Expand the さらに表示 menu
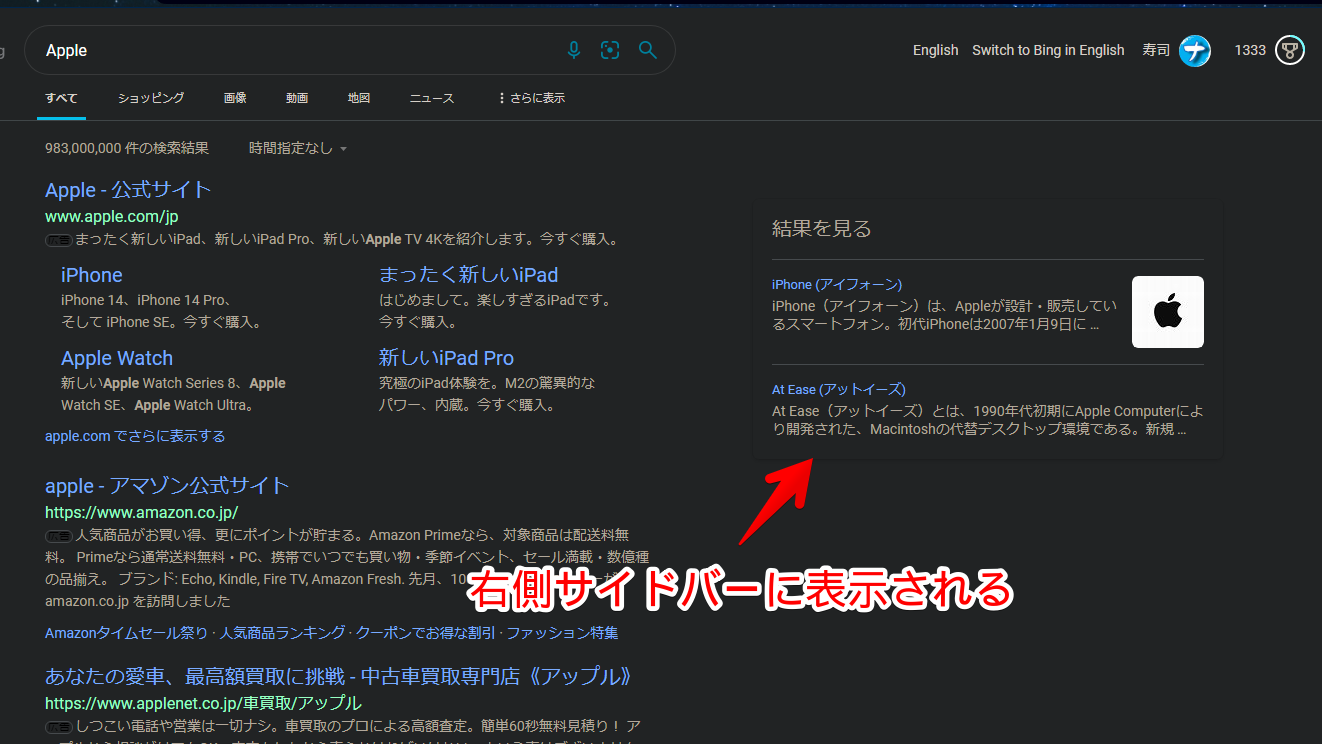Screen dimensions: 1322x744 [531, 98]
